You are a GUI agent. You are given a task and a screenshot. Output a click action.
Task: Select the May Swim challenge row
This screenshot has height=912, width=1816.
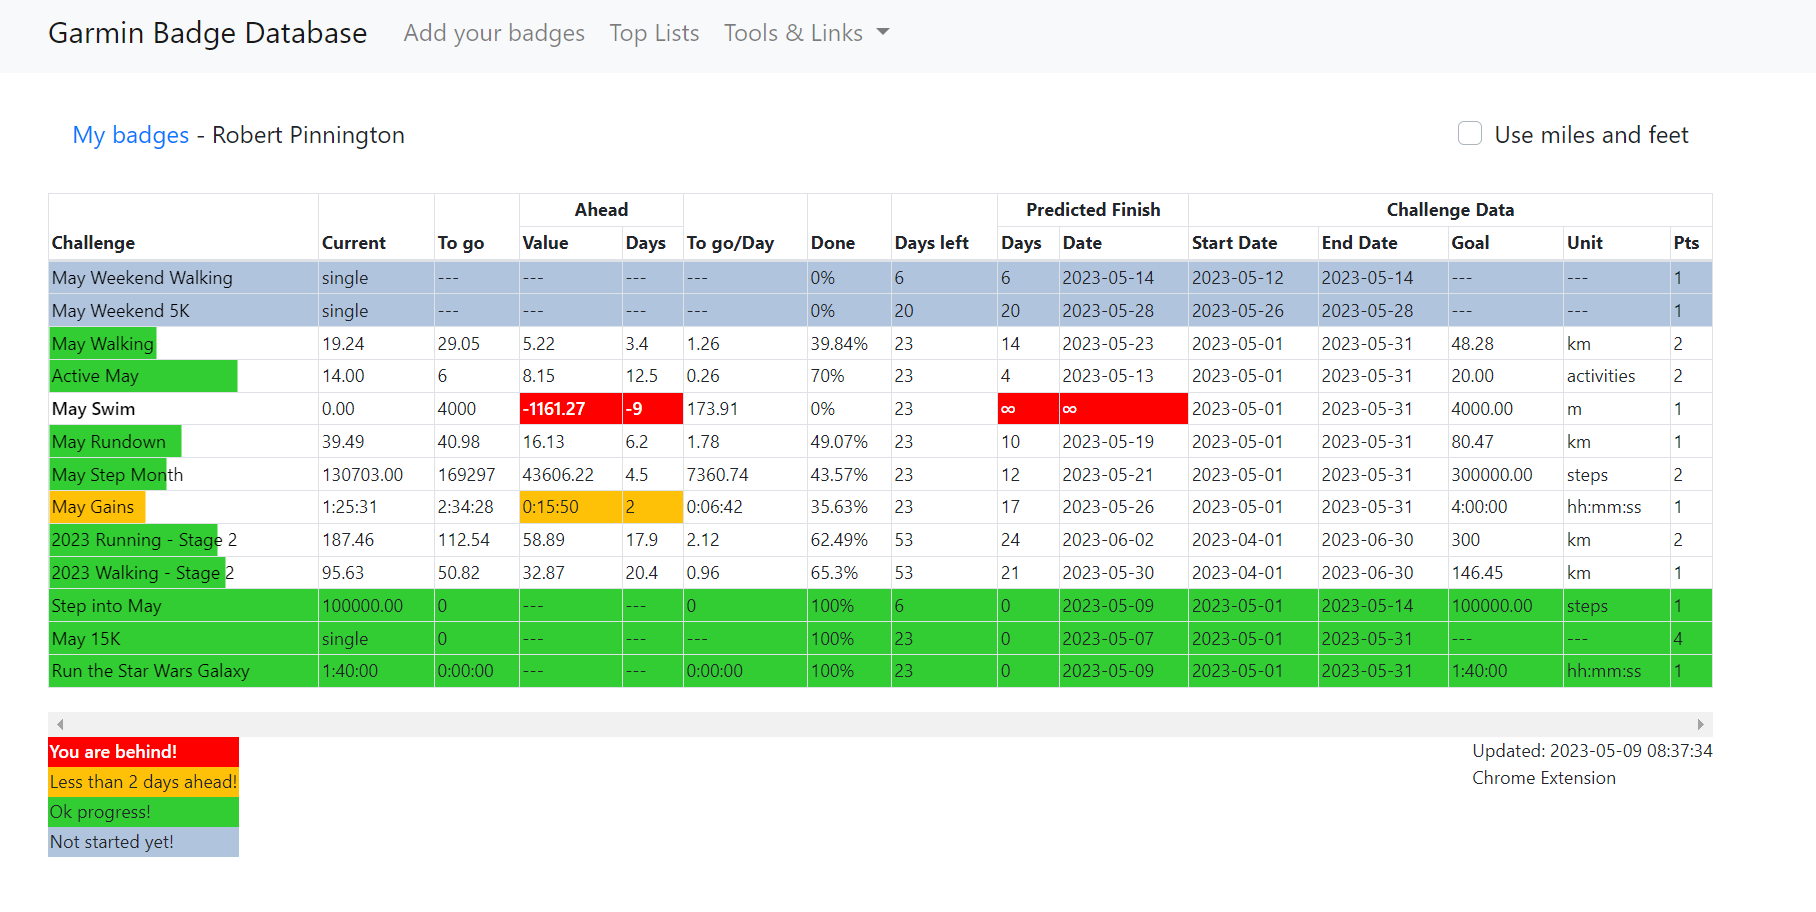click(x=93, y=409)
